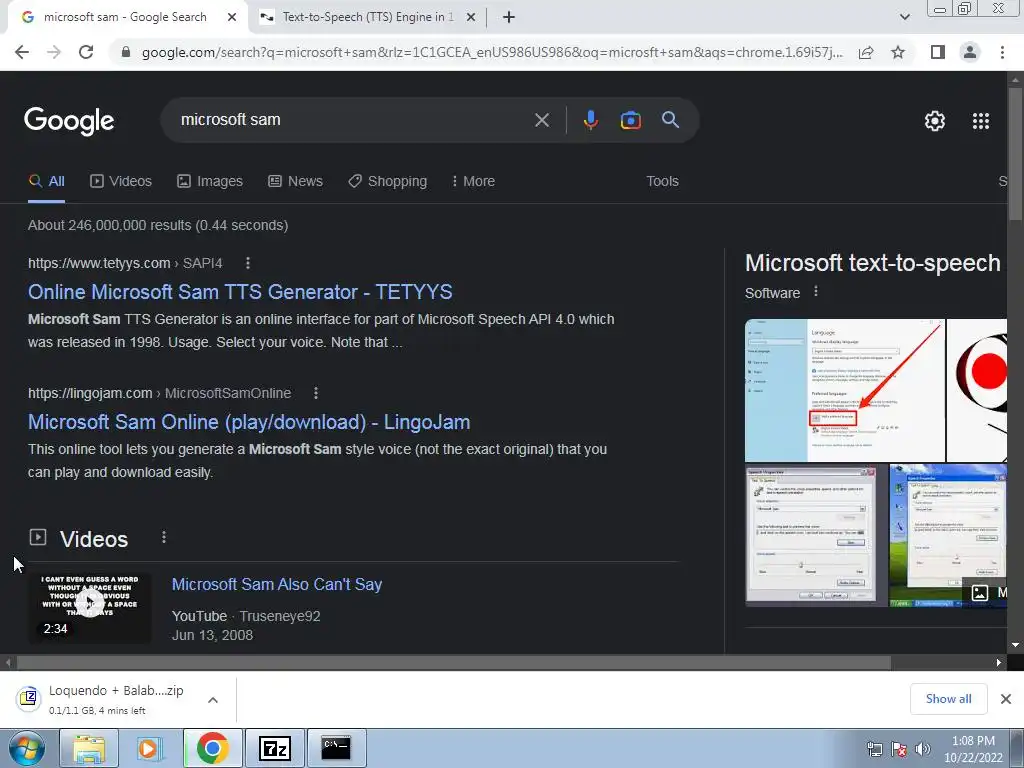Screen dimensions: 1024x768
Task: Open Online Microsoft Sam TTS Generator link
Action: 240,292
